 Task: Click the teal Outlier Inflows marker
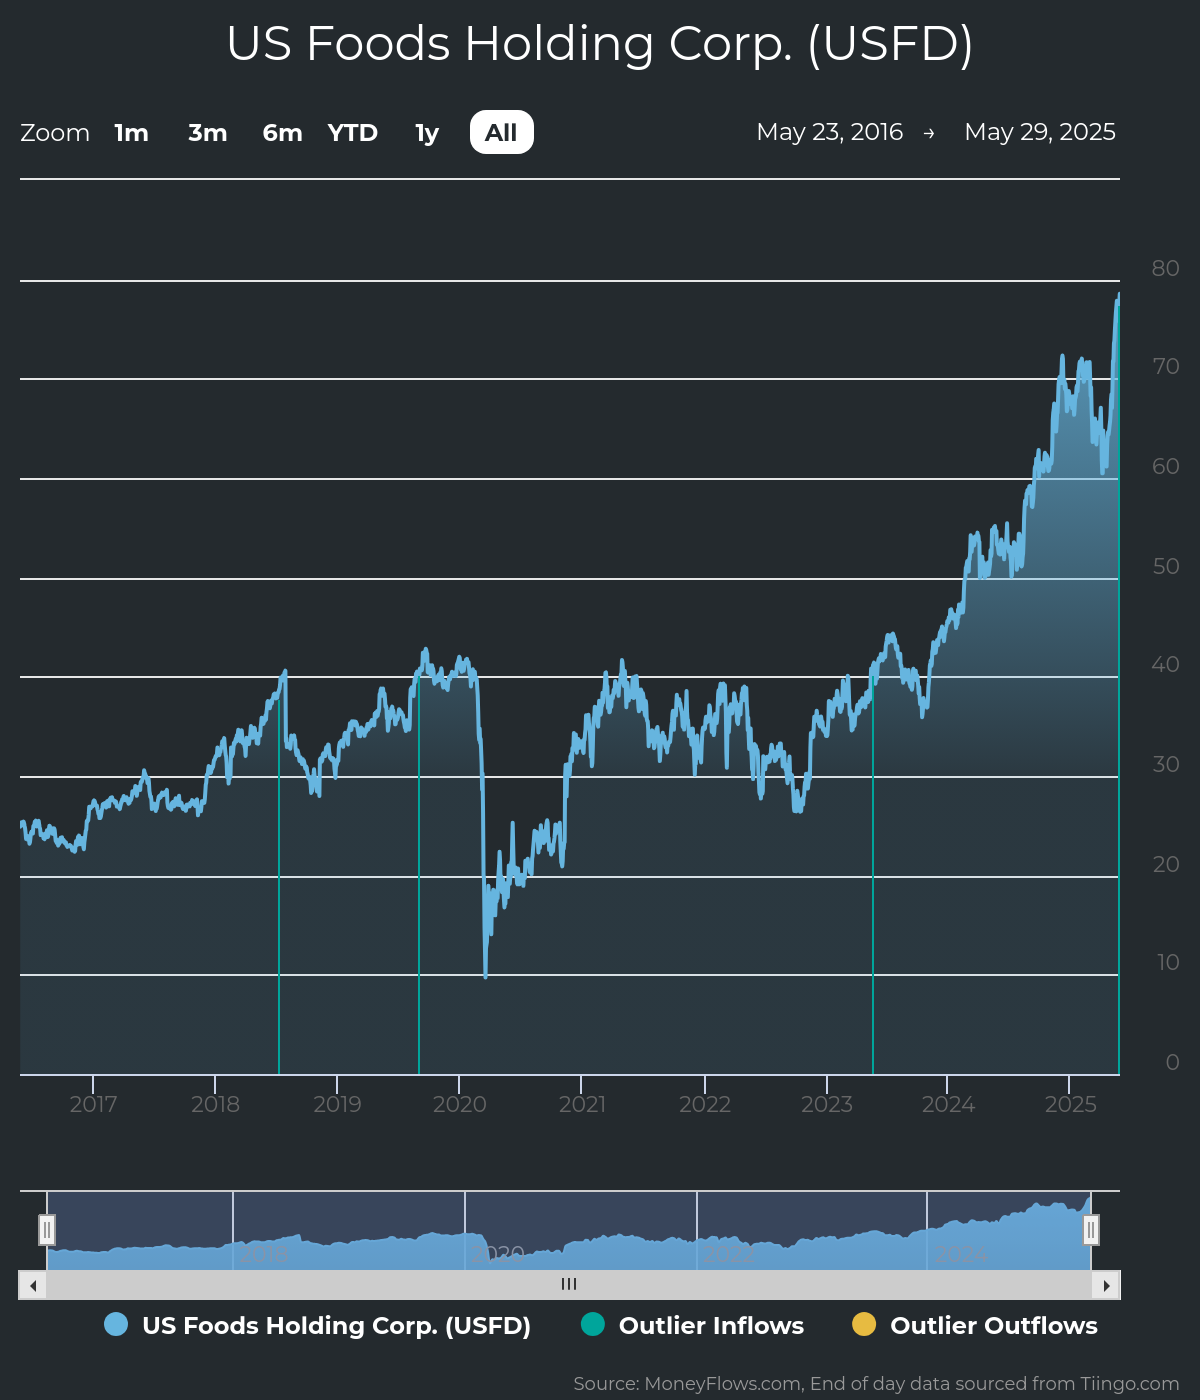pos(593,1324)
